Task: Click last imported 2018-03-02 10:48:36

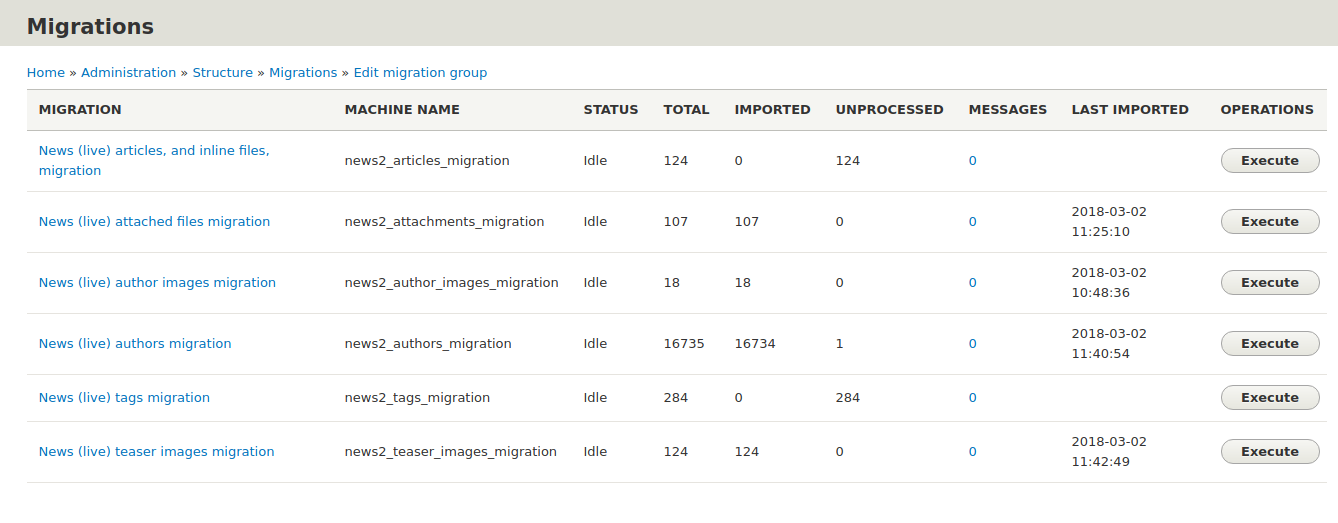Action: coord(1109,283)
